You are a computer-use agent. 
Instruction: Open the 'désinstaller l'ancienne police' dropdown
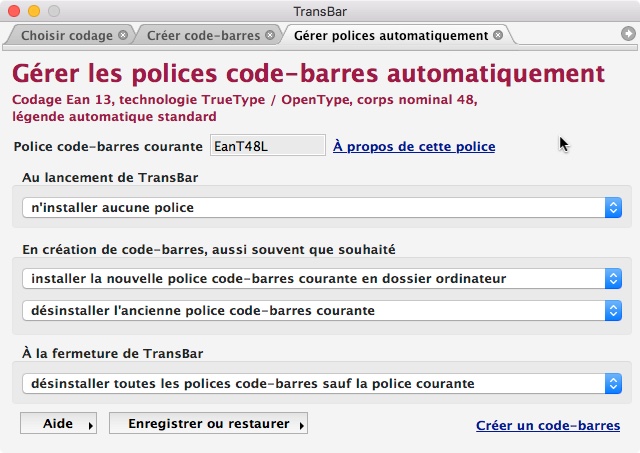point(321,310)
